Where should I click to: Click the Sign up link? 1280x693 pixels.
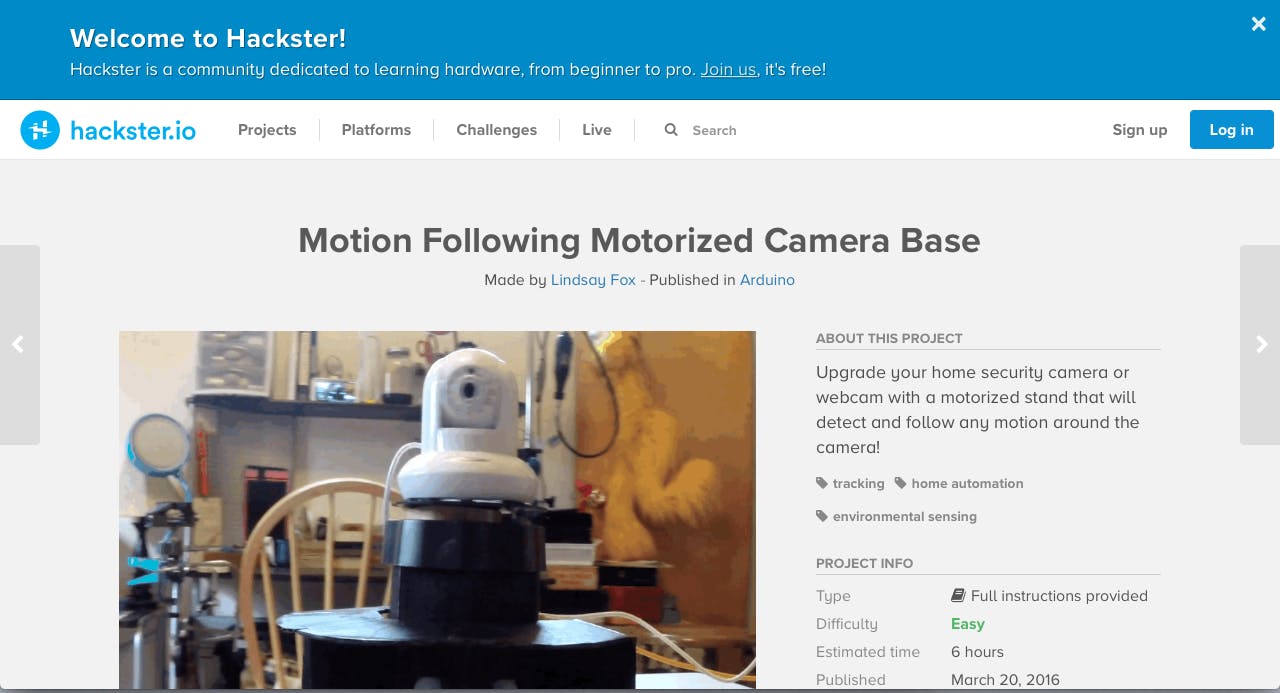click(x=1140, y=130)
